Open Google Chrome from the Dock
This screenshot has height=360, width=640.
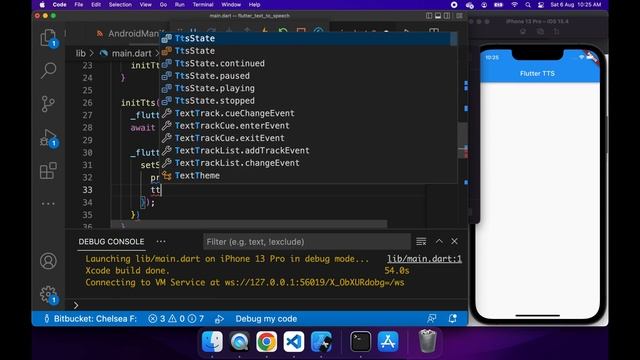[x=267, y=341]
